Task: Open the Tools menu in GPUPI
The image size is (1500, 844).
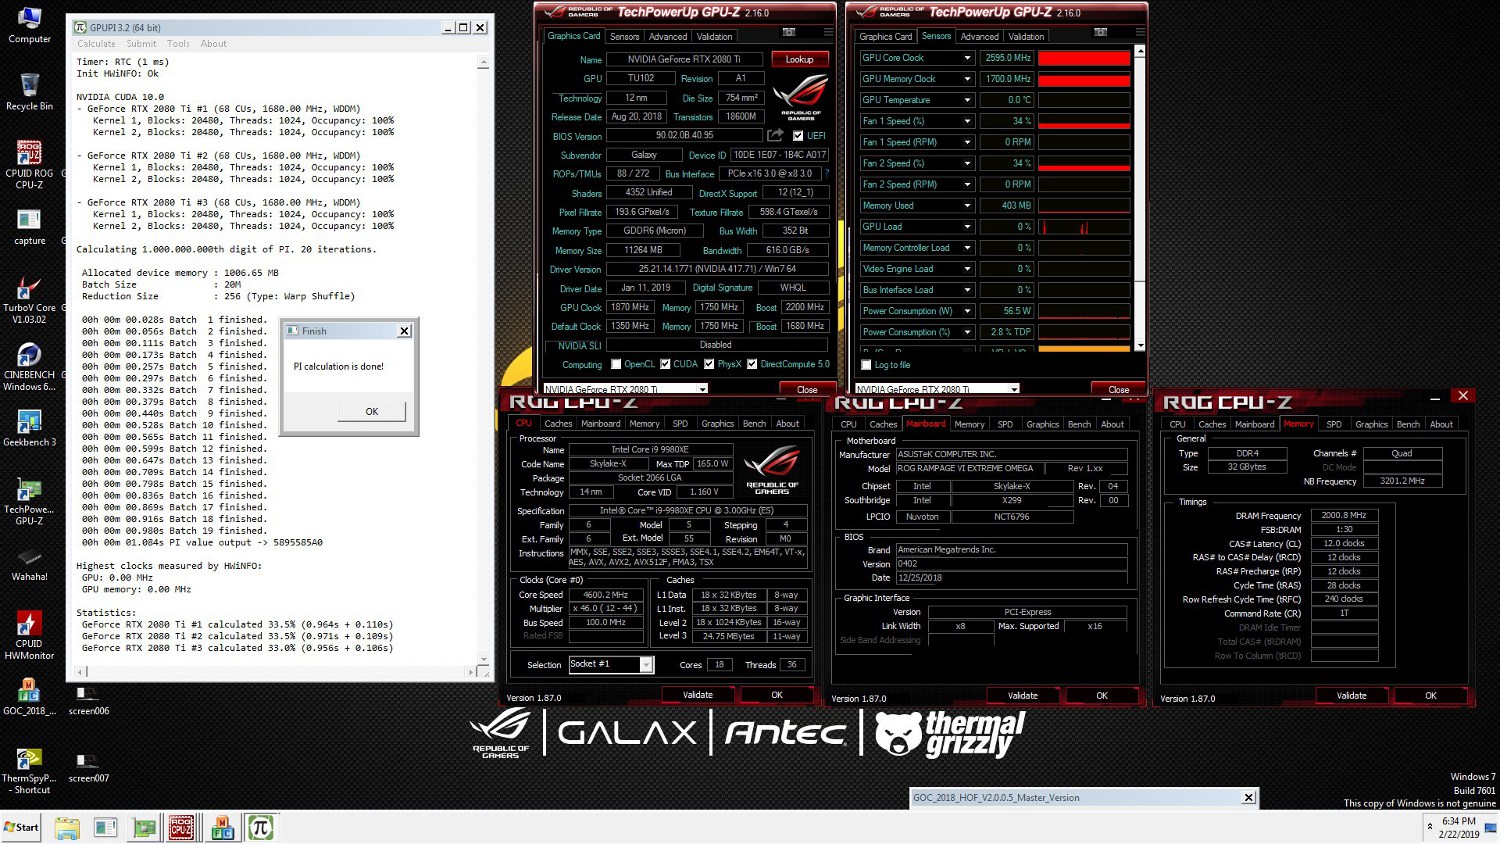Action: point(178,44)
